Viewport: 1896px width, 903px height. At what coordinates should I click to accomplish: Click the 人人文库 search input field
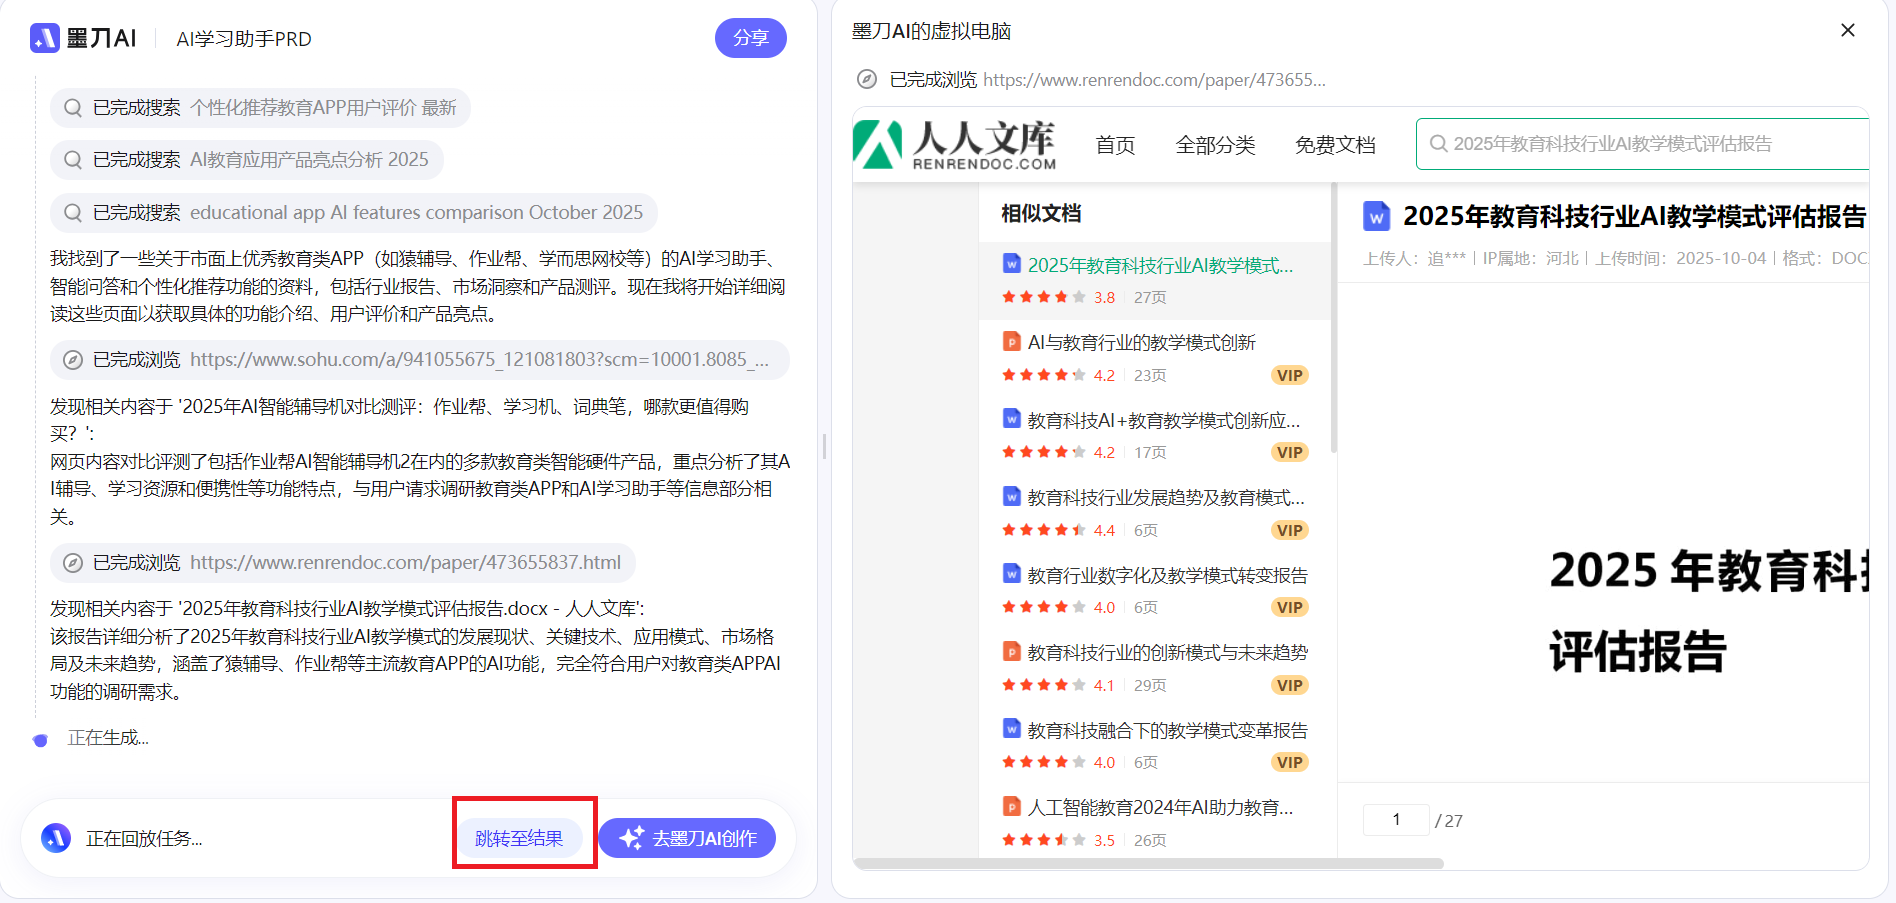pyautogui.click(x=1643, y=144)
